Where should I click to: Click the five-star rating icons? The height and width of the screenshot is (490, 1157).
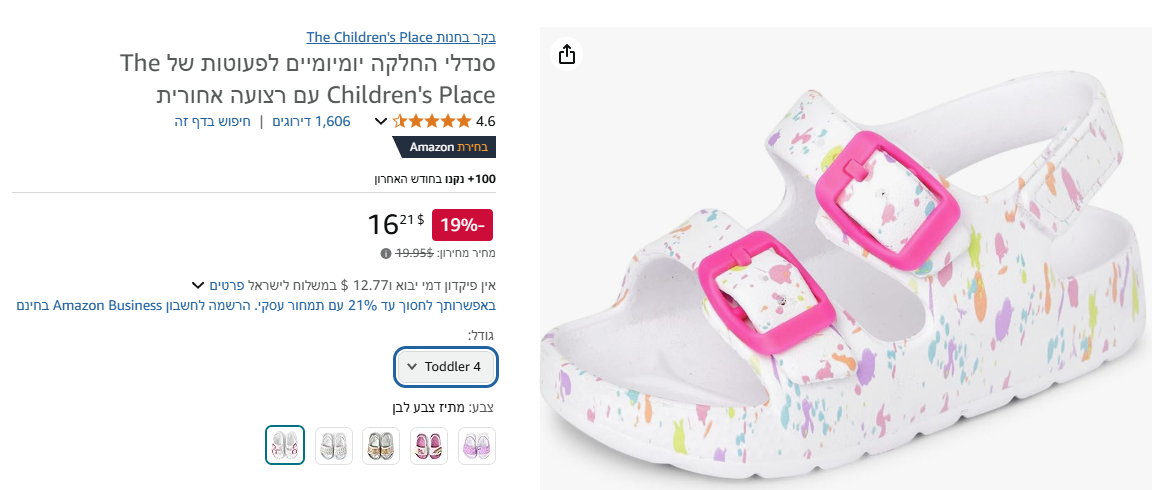point(431,121)
